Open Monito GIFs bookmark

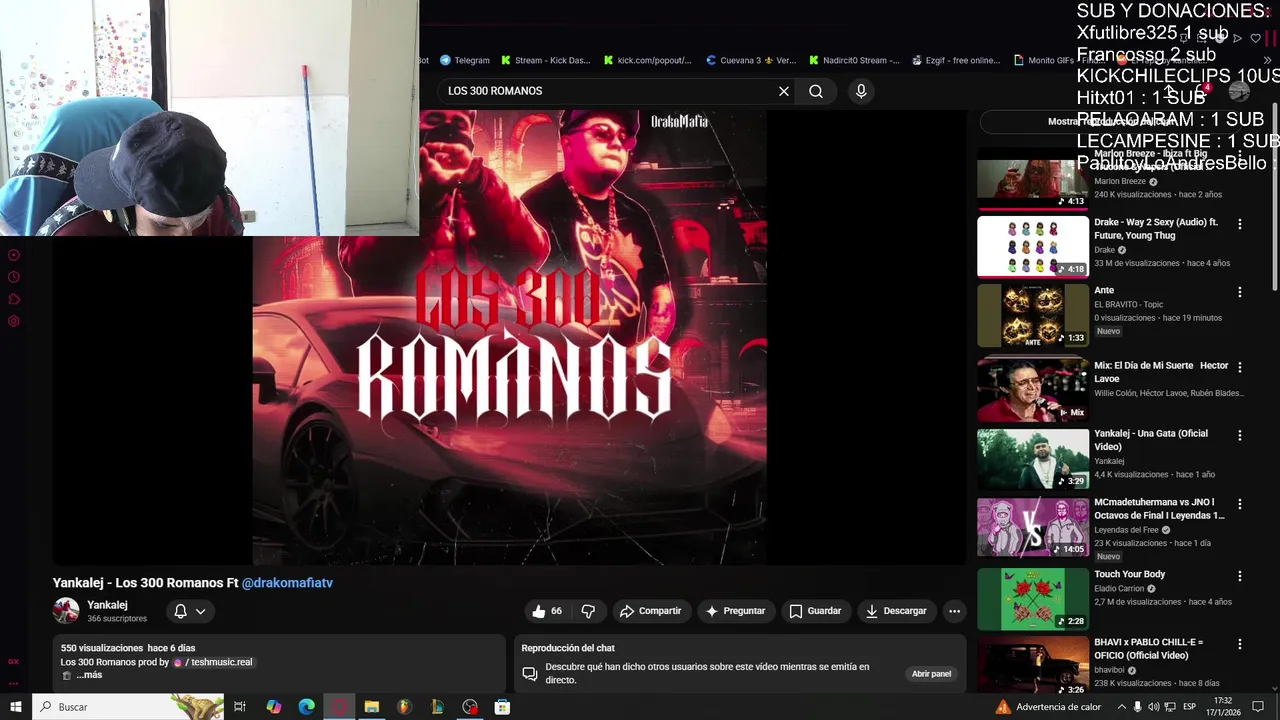1059,60
